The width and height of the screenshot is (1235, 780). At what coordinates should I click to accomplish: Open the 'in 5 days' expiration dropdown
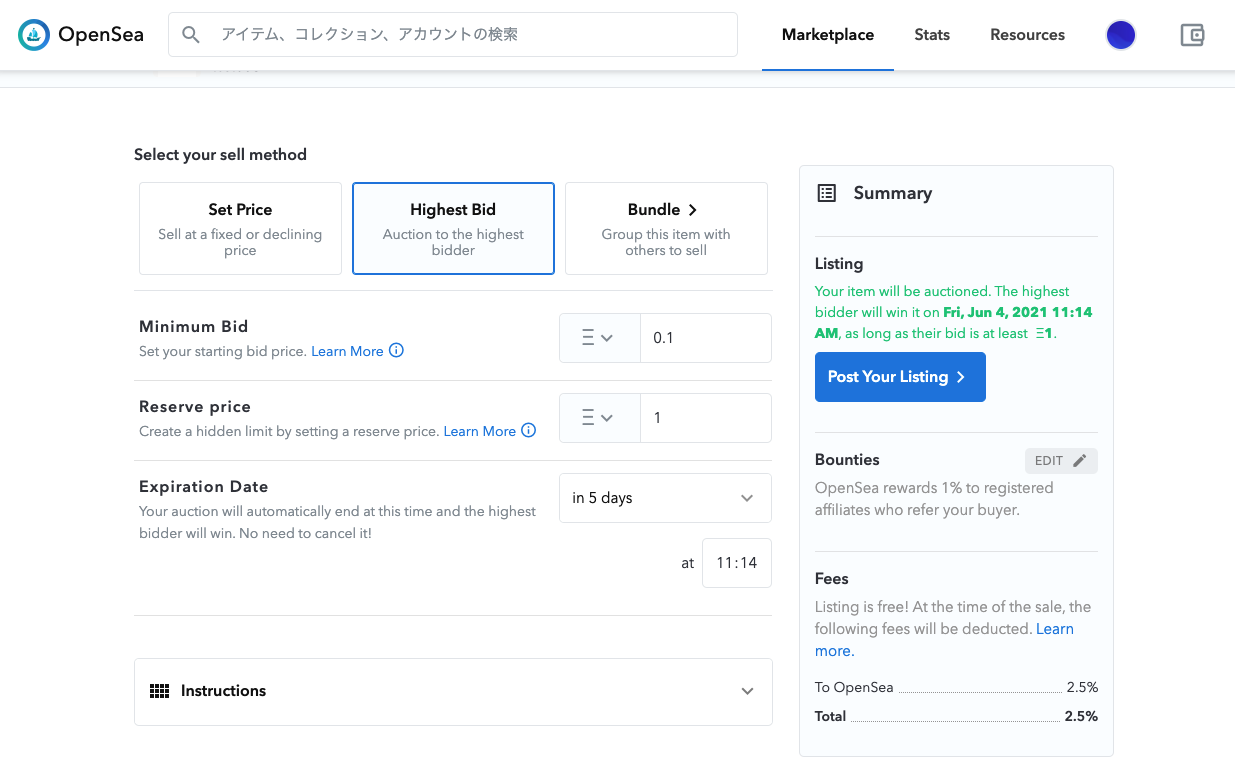click(x=665, y=498)
